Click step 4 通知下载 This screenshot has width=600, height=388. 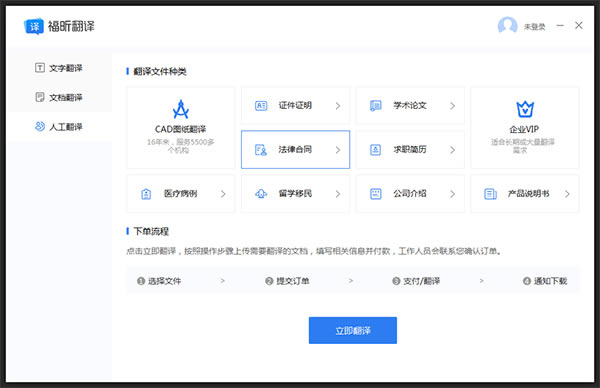coord(545,281)
